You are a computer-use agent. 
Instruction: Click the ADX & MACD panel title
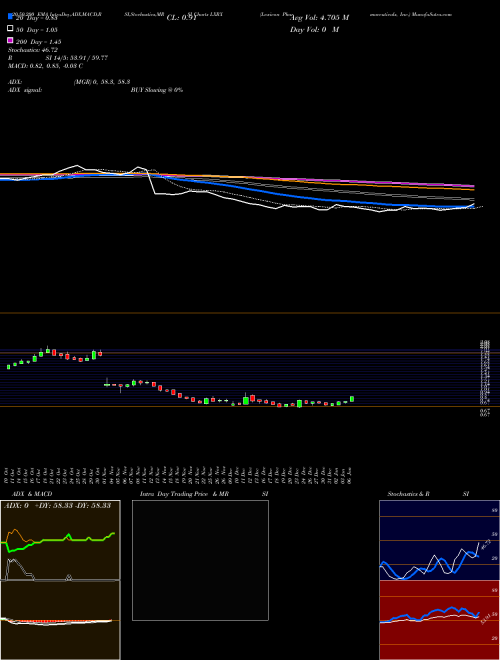(32, 494)
